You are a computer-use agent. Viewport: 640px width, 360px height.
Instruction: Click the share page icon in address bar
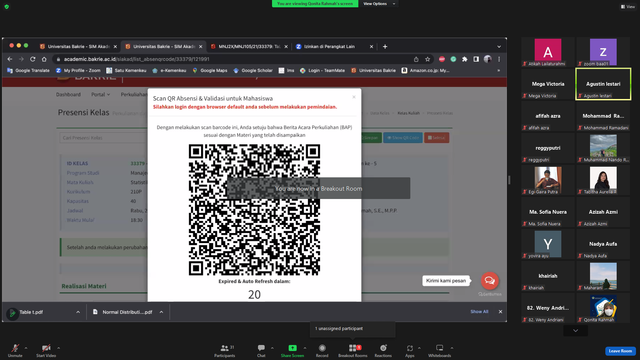tap(416, 59)
